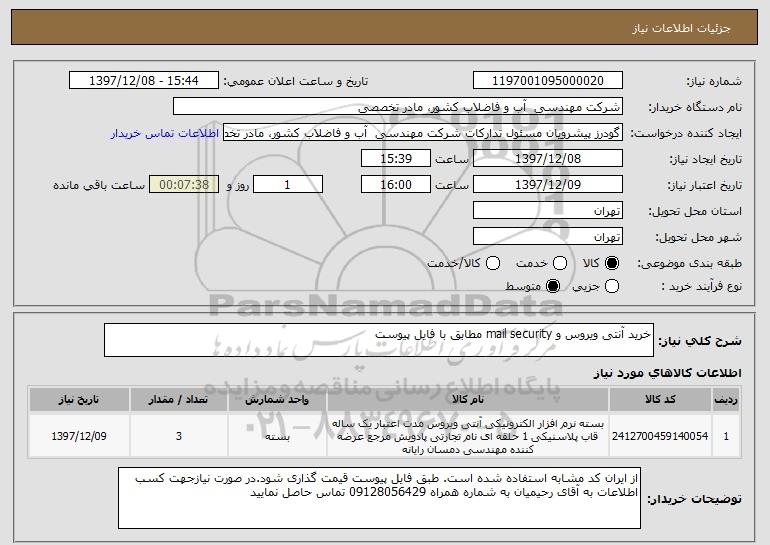Click the کد کالا column header

tap(660, 400)
